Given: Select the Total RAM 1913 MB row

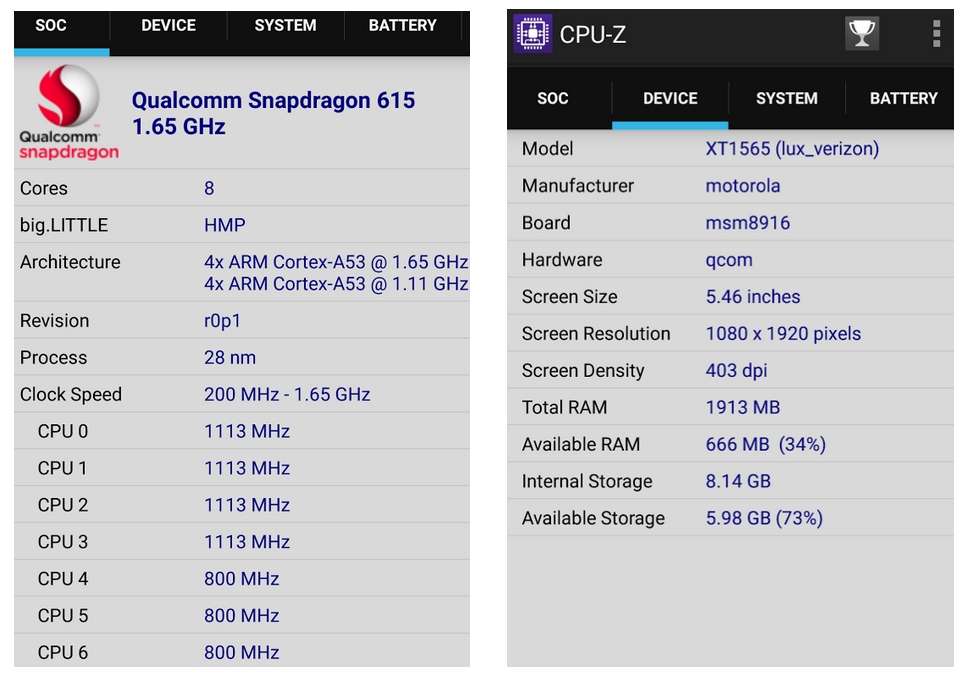Looking at the screenshot, I should pyautogui.click(x=731, y=407).
